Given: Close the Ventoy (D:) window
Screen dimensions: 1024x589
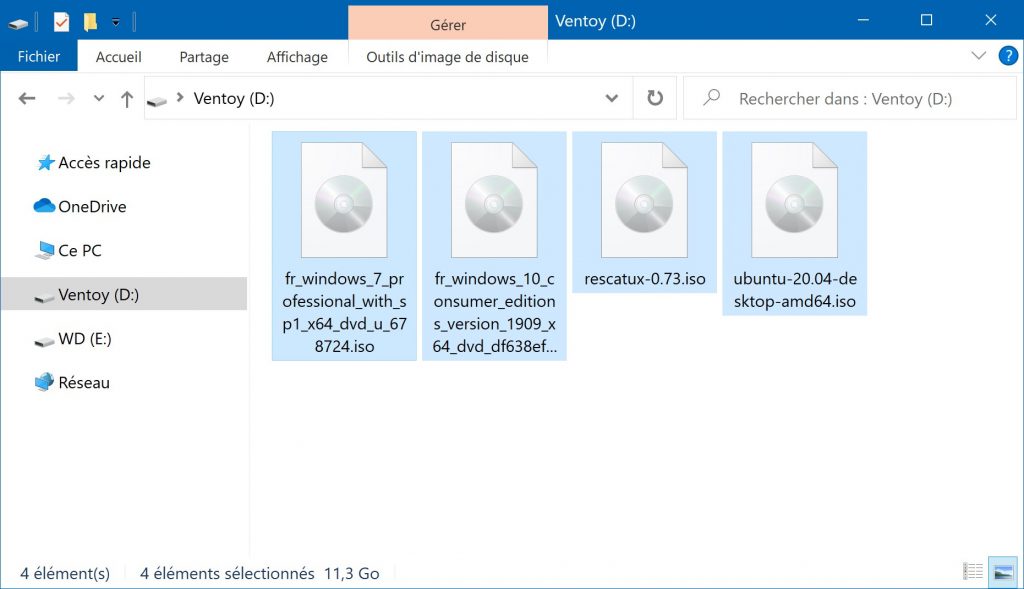Looking at the screenshot, I should coord(991,20).
